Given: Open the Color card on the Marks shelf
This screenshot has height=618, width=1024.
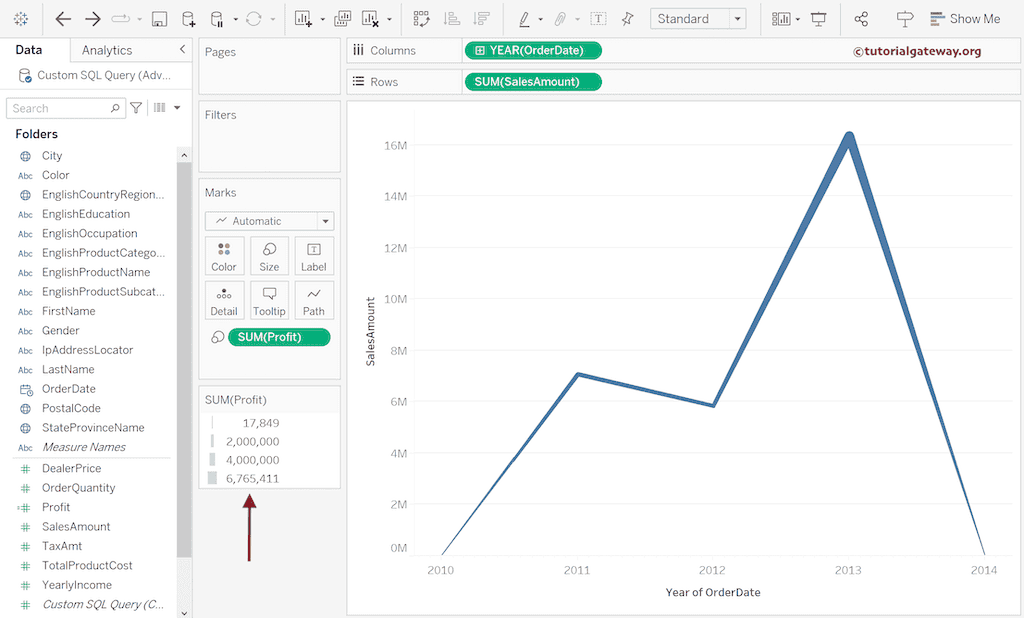Looking at the screenshot, I should pos(224,255).
